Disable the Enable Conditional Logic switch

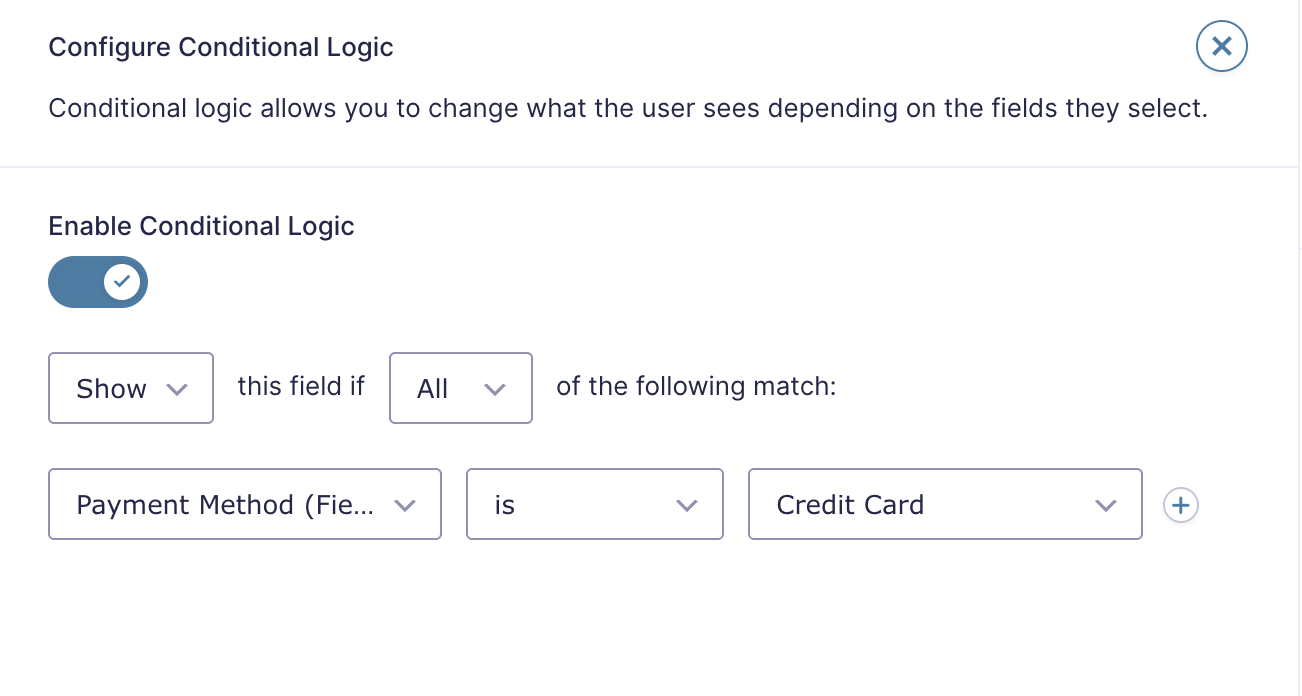[98, 282]
